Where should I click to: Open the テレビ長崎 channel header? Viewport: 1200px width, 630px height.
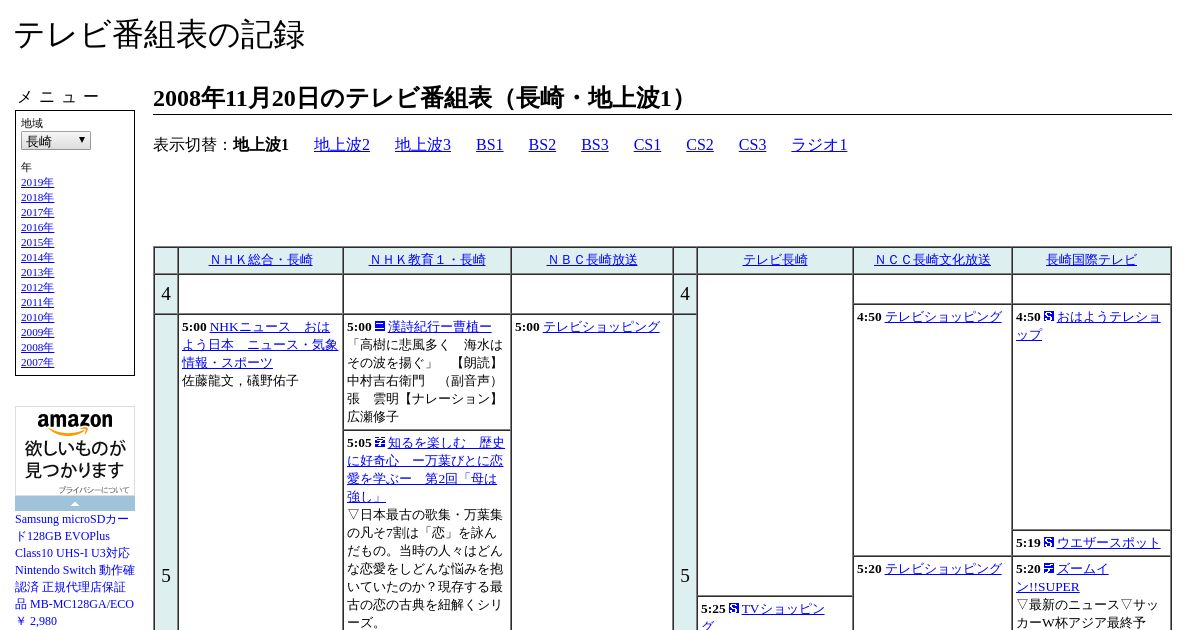point(775,260)
